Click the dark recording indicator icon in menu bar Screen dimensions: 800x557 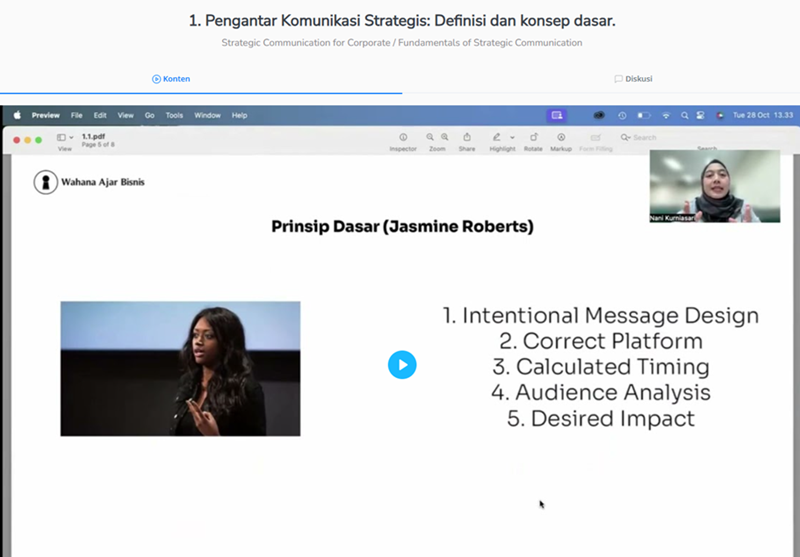[x=599, y=115]
